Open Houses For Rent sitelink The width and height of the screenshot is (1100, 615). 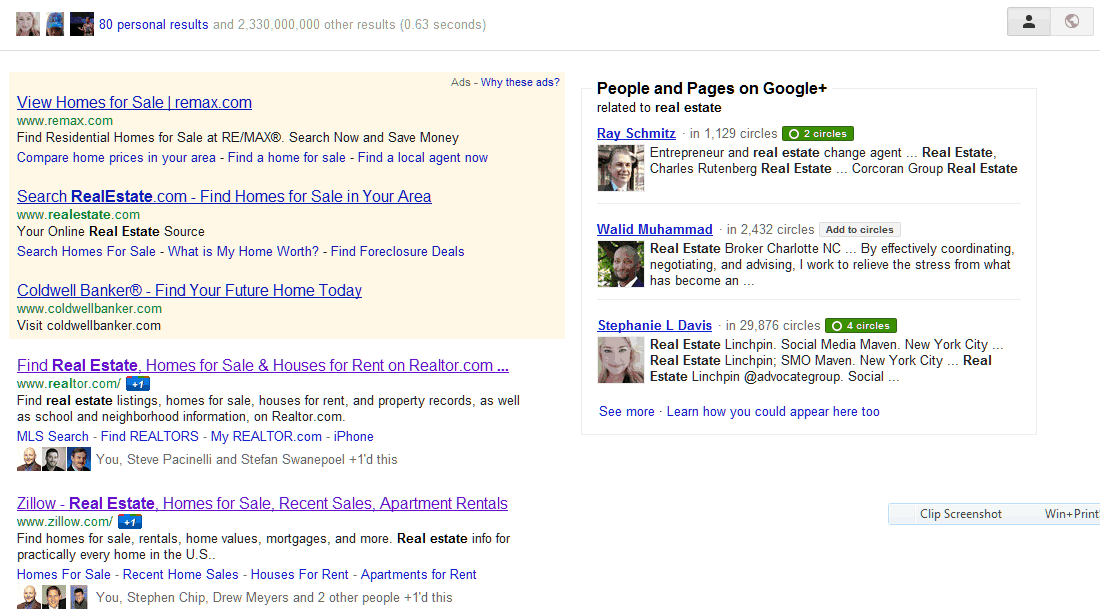(300, 574)
